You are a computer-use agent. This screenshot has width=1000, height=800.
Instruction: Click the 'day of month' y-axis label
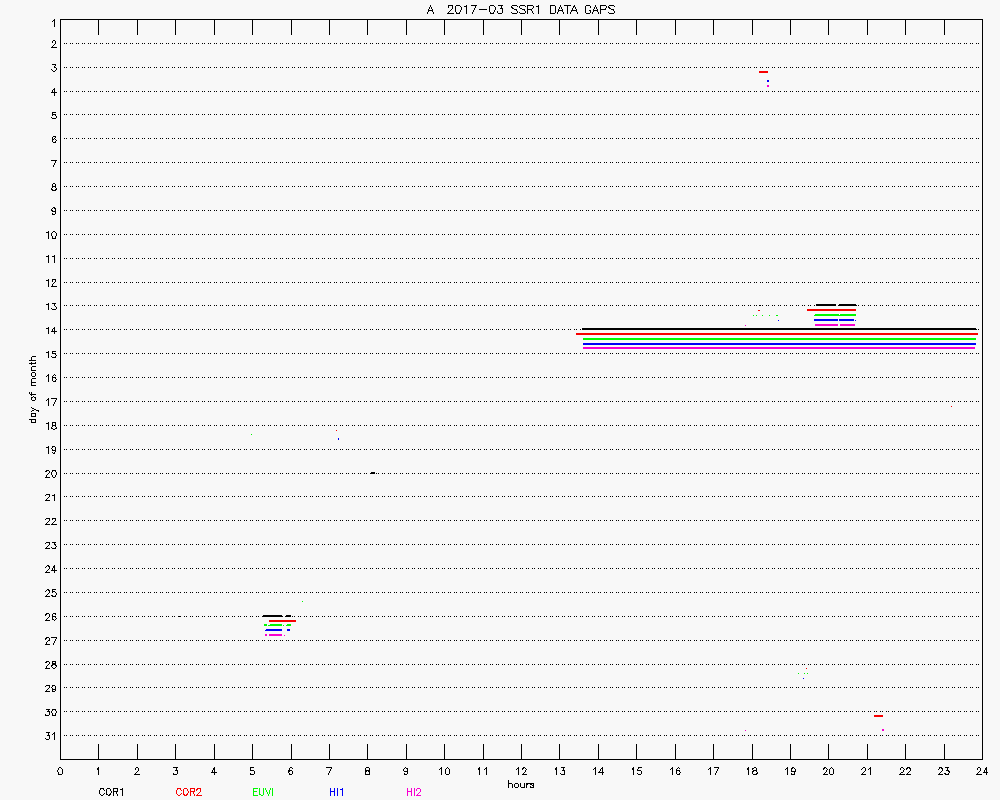pyautogui.click(x=33, y=389)
